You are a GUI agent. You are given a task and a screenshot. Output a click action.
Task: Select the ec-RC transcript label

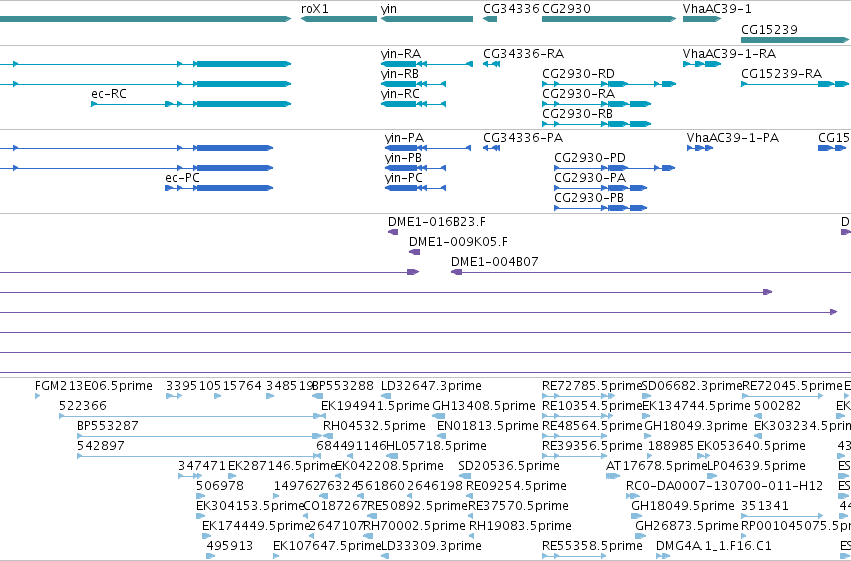(109, 94)
